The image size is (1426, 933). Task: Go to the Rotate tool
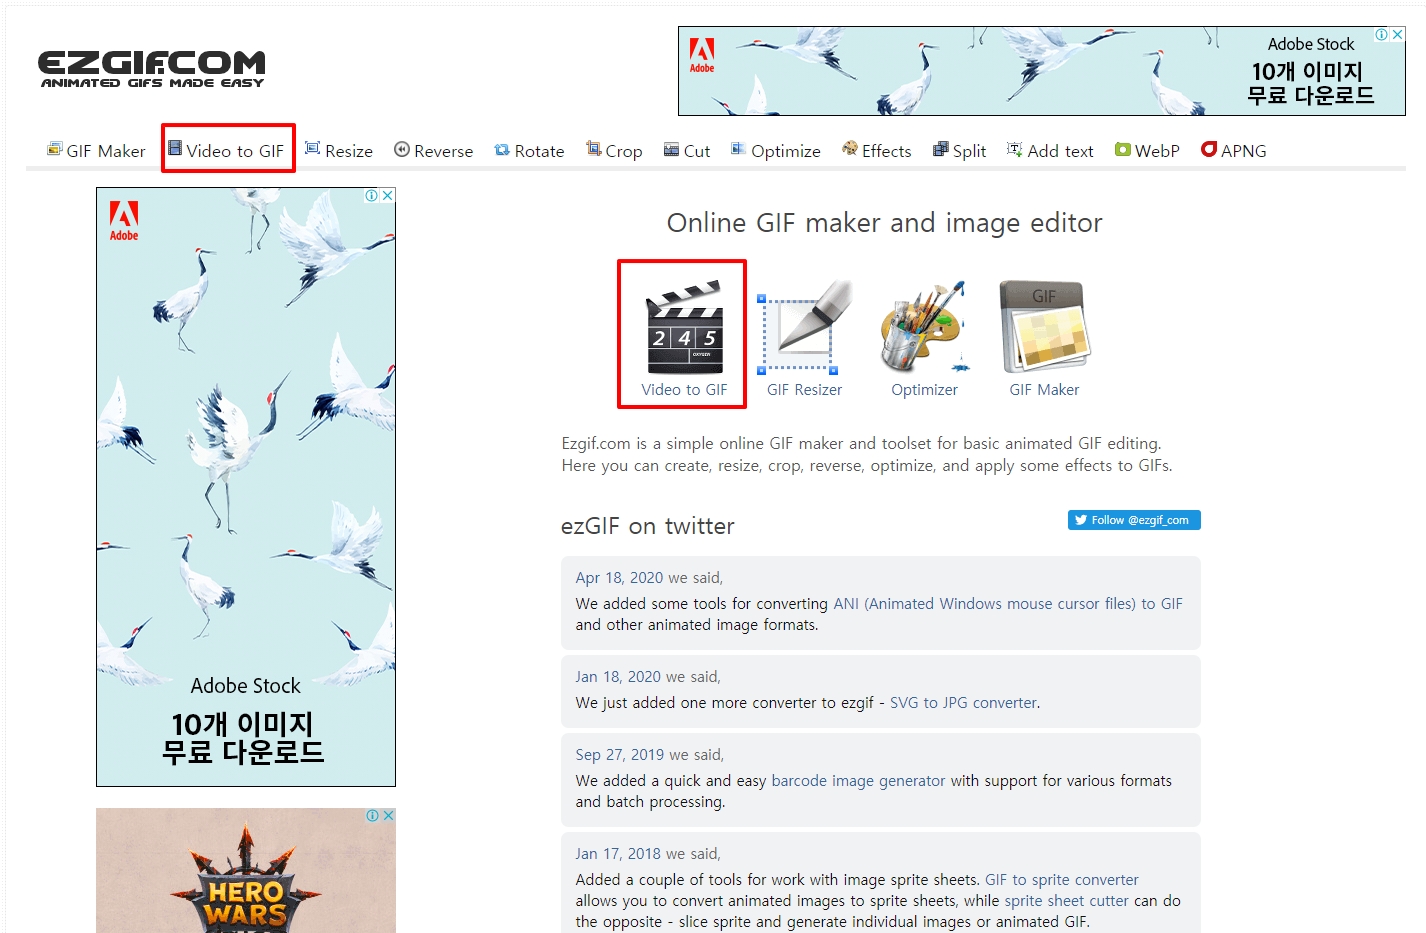529,150
